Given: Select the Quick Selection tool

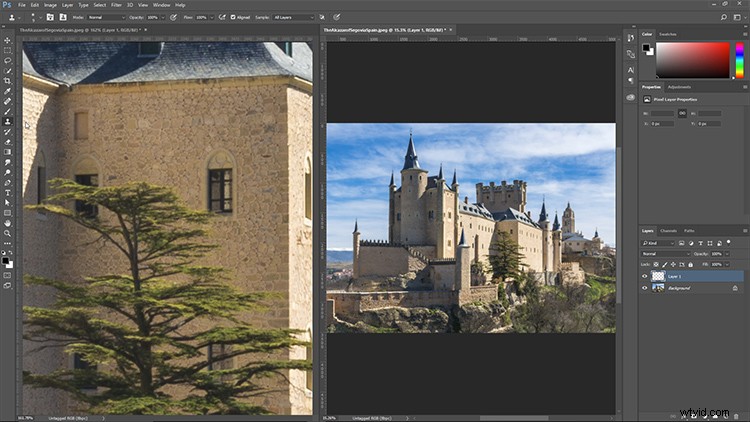Looking at the screenshot, I should (x=7, y=71).
